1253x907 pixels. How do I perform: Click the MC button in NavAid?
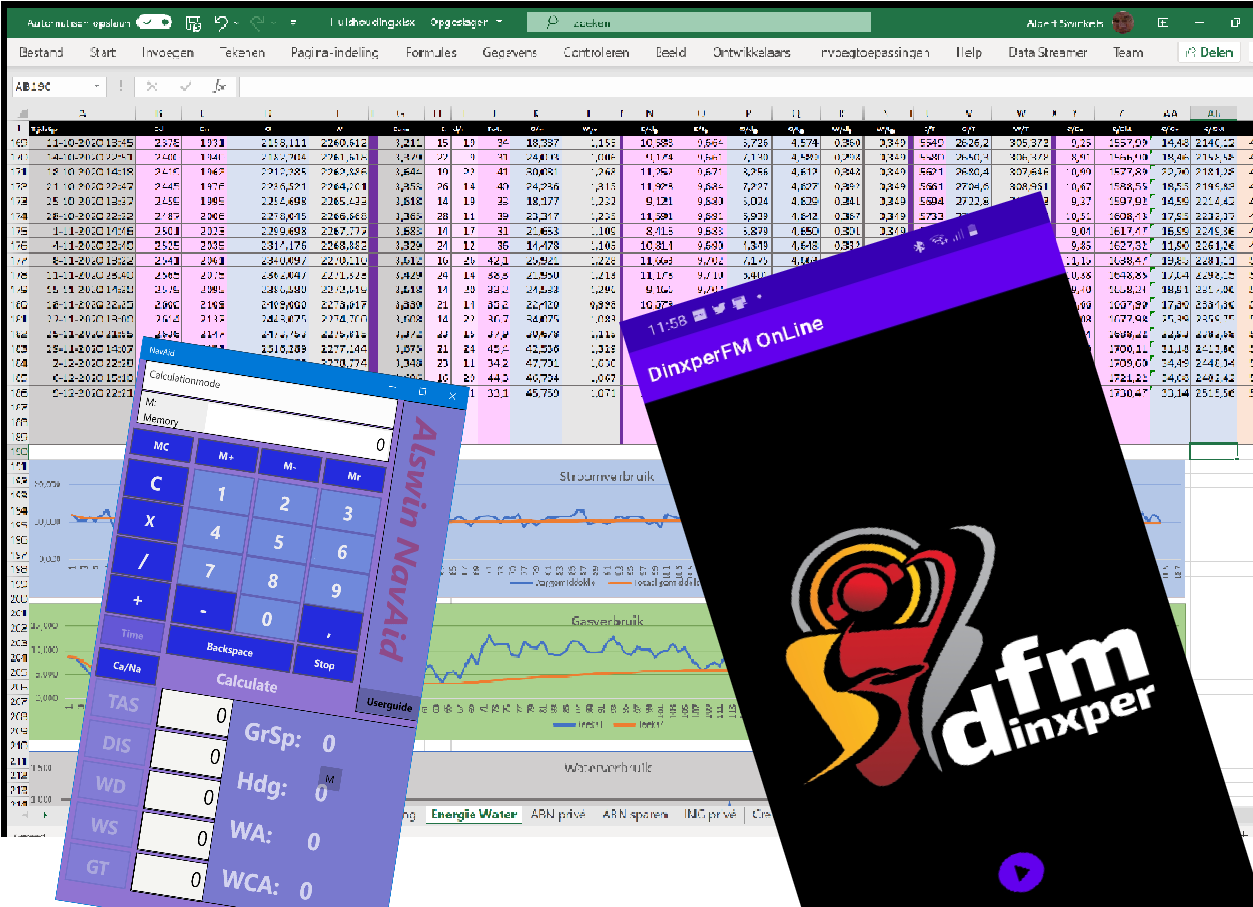pos(160,447)
